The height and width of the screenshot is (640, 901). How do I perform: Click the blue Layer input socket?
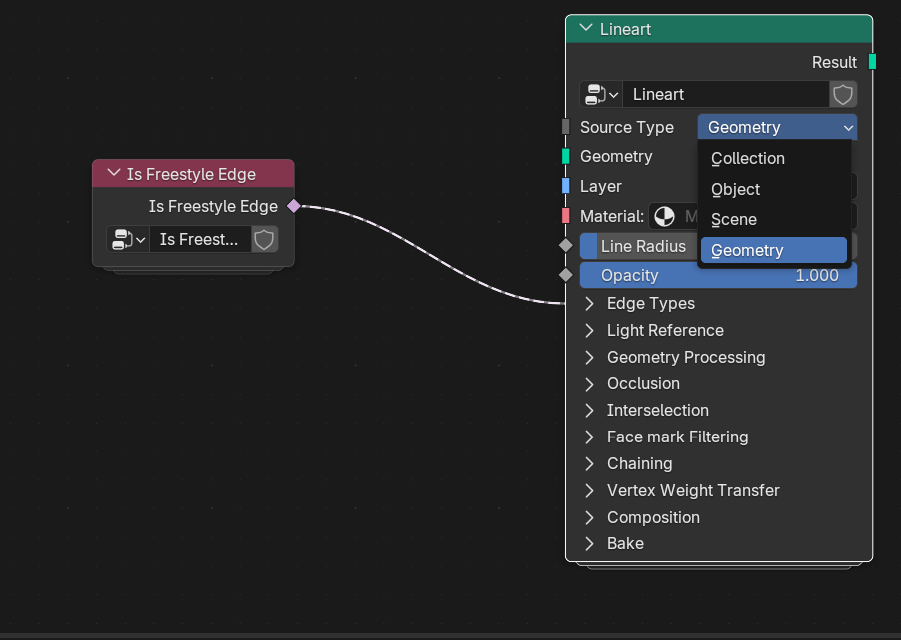[x=565, y=186]
